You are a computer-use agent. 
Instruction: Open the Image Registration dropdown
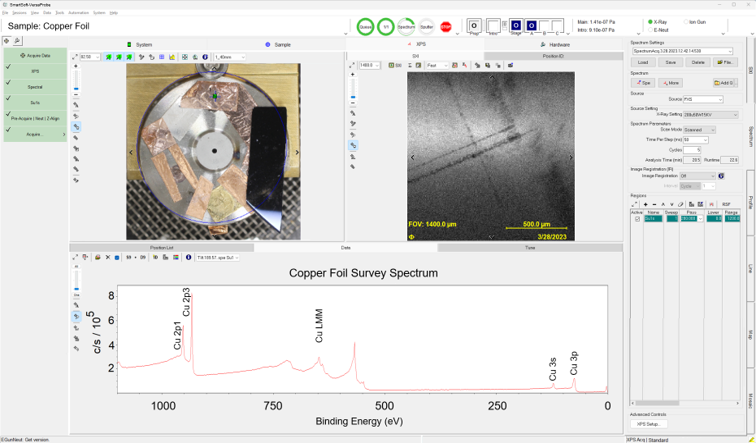tap(697, 176)
